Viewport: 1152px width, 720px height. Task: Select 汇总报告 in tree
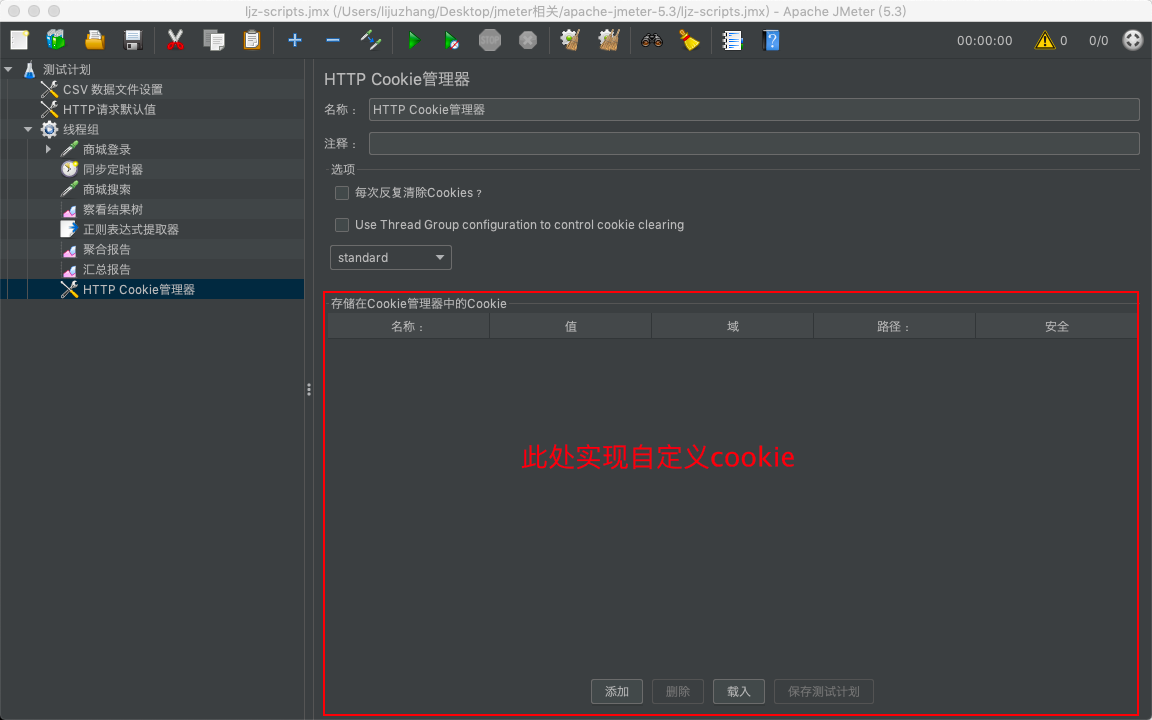click(x=107, y=270)
